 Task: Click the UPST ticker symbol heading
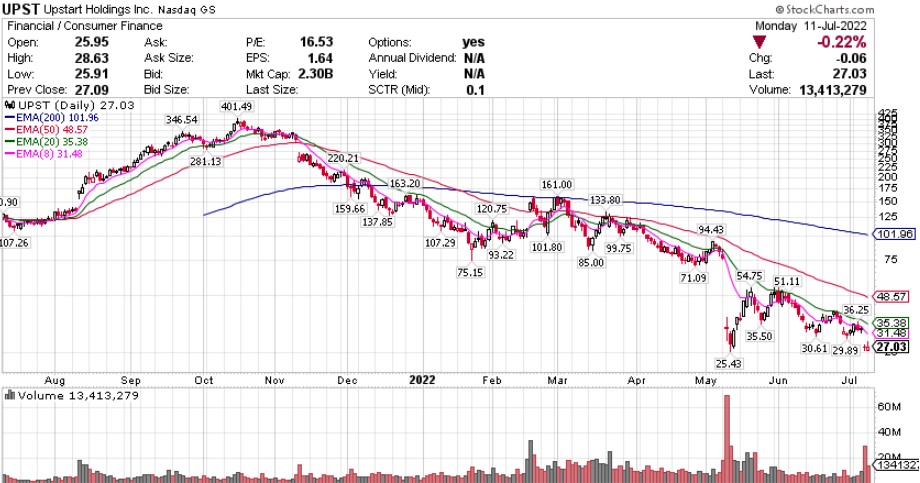tap(21, 9)
